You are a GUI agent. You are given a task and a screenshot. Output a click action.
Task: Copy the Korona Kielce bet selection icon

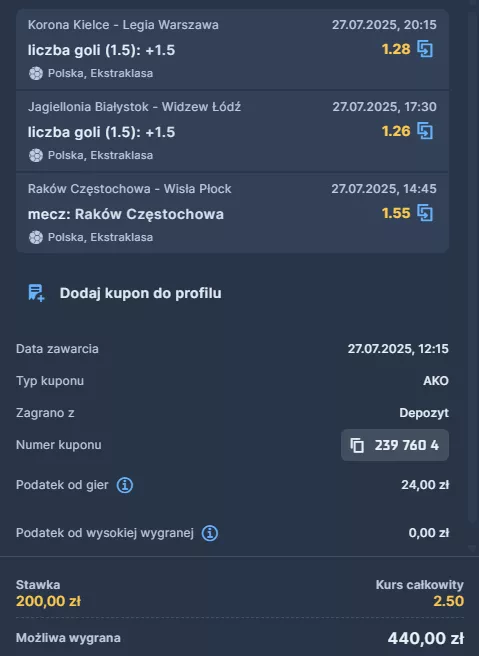425,49
